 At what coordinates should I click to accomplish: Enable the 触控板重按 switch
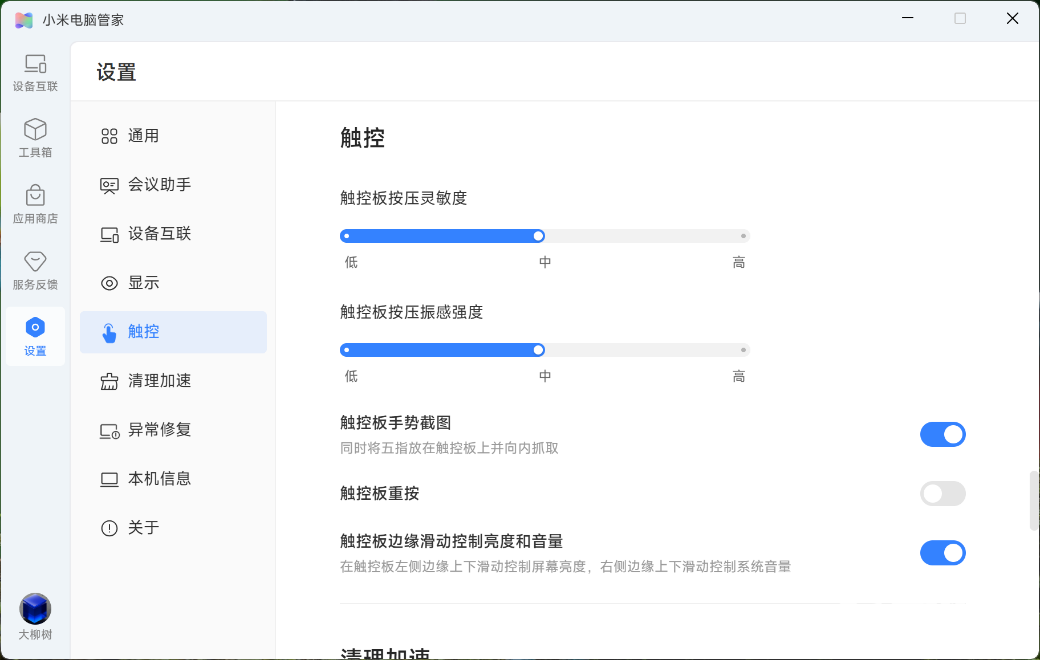click(942, 493)
